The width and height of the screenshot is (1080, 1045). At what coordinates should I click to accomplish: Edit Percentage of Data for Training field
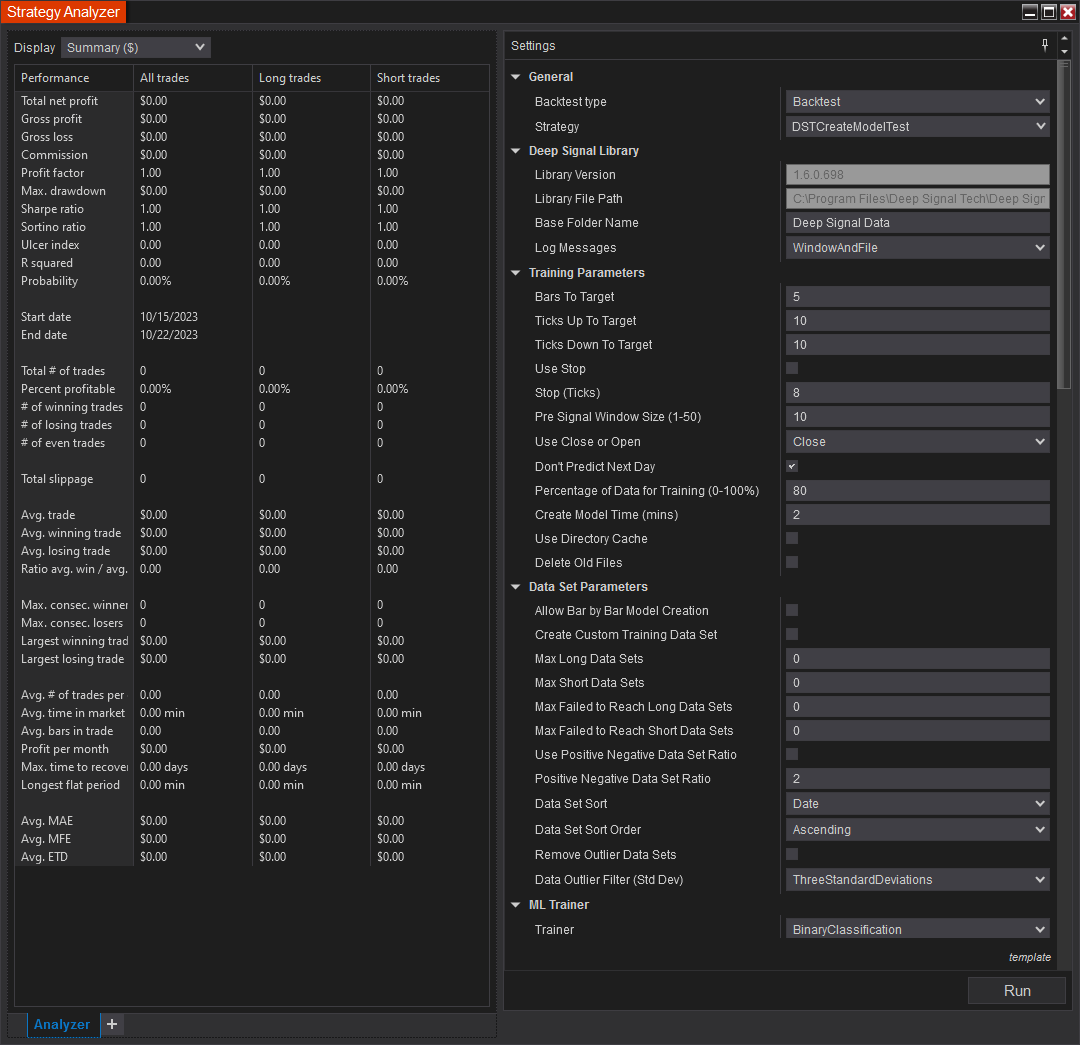[917, 490]
